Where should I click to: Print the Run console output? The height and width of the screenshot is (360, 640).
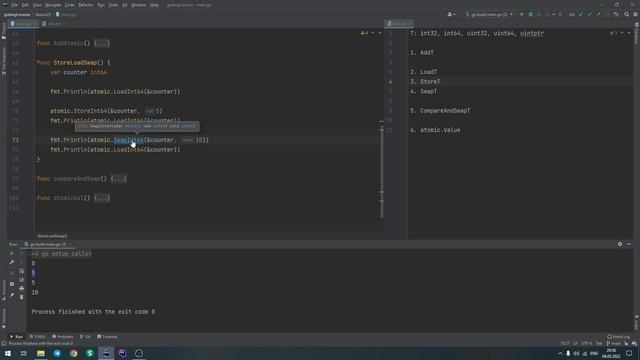pos(22,289)
